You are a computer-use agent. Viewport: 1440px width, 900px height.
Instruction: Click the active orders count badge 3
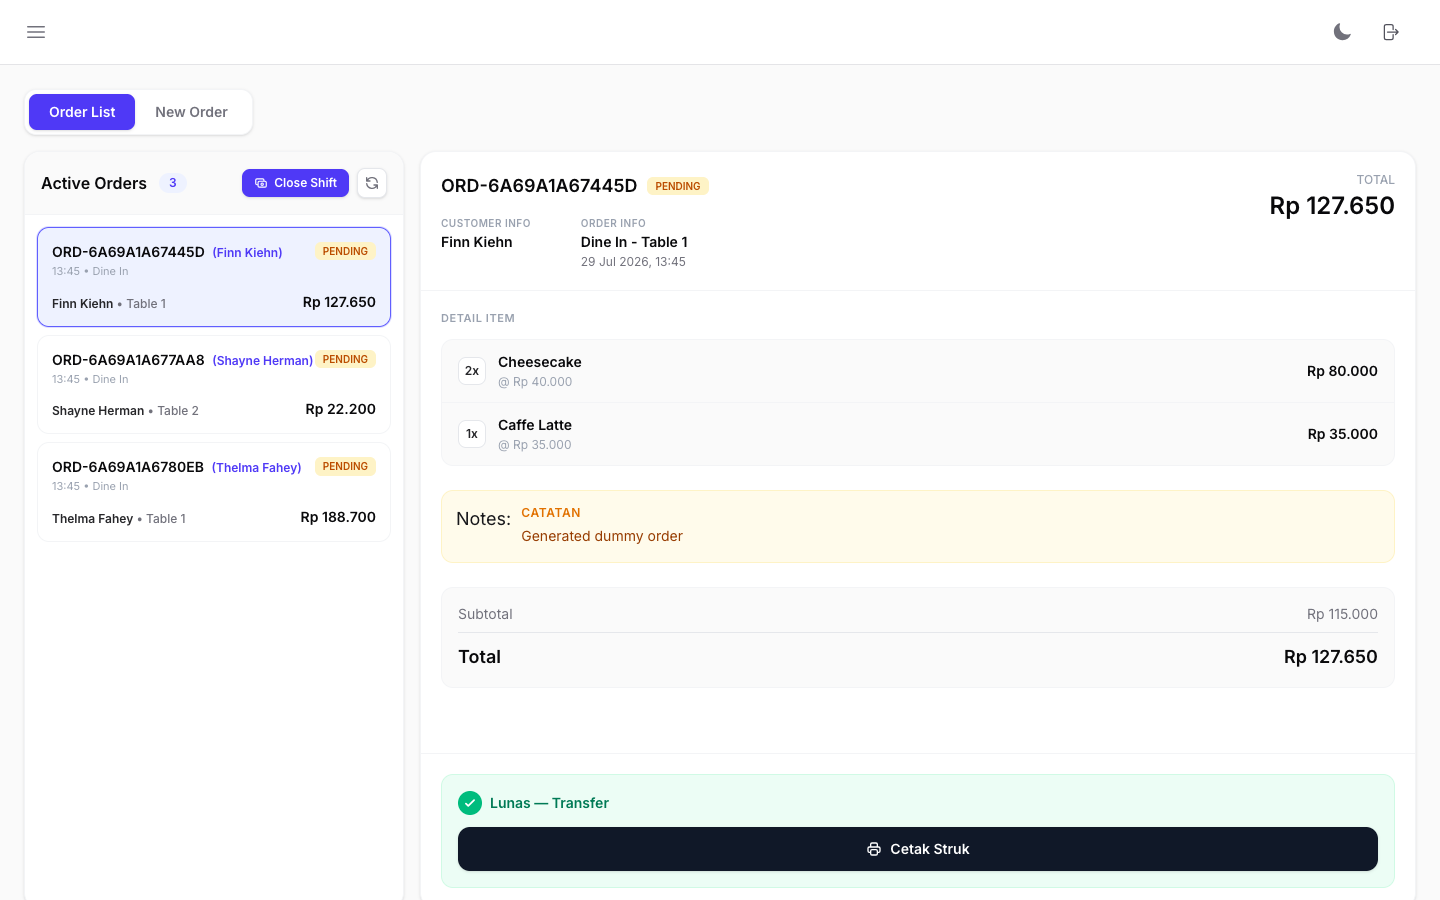pyautogui.click(x=173, y=183)
